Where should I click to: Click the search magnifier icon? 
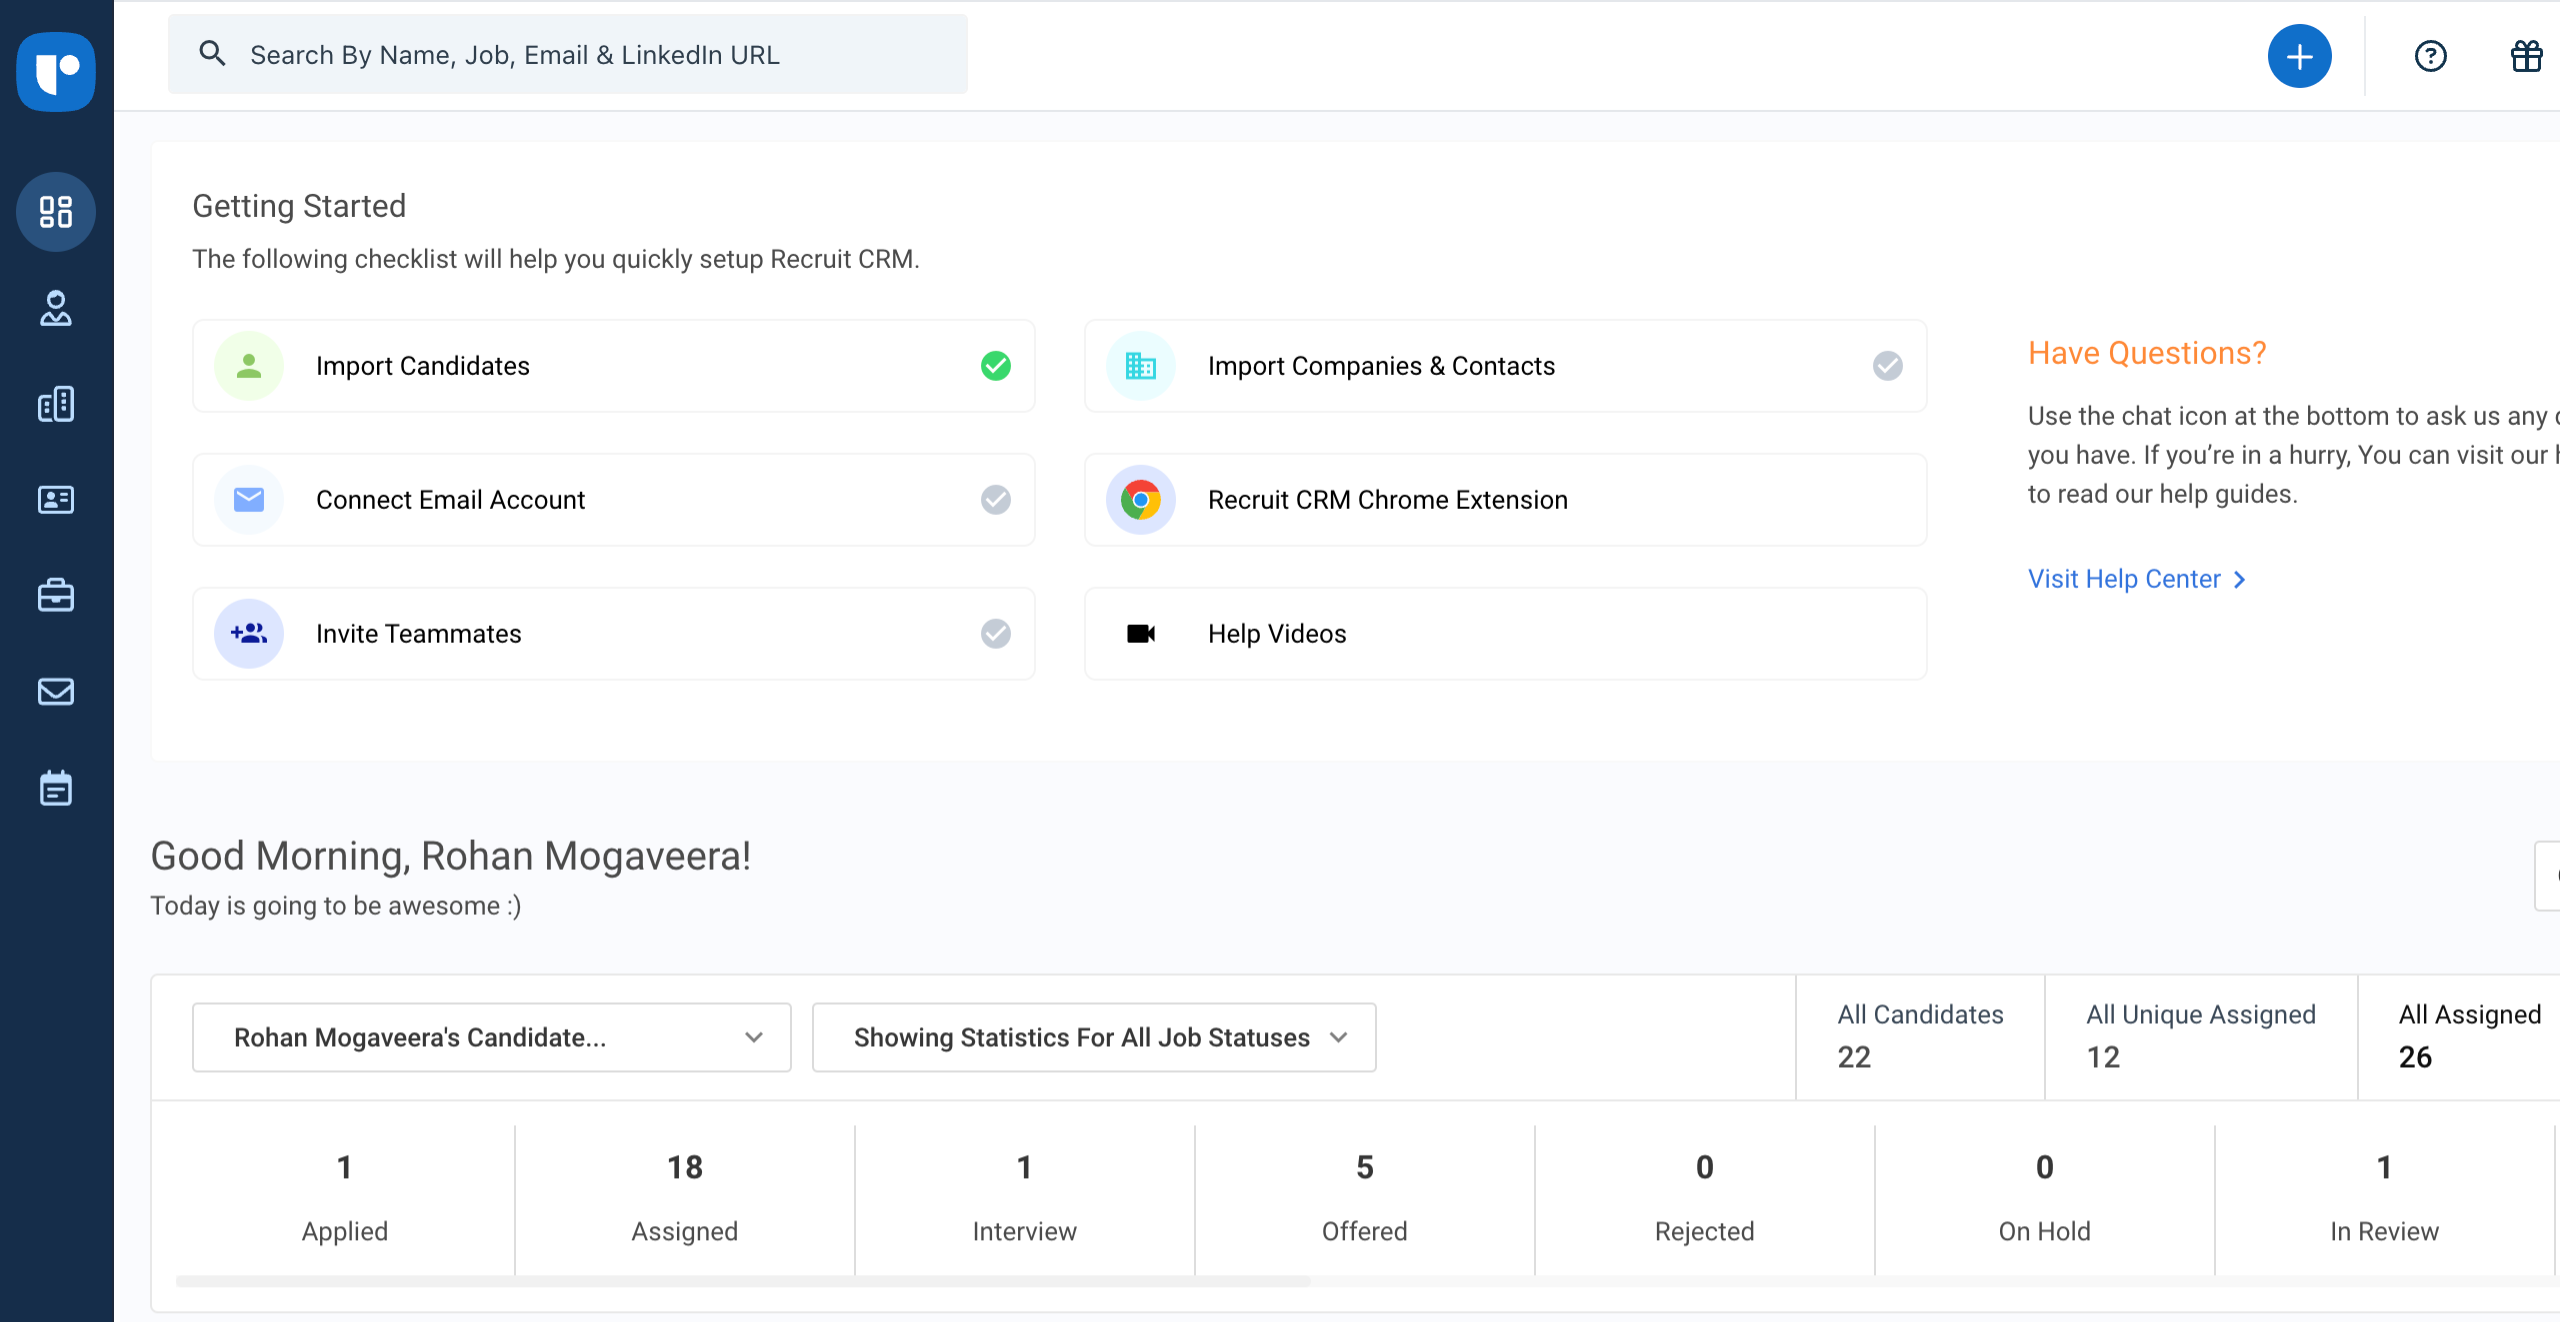pos(212,53)
